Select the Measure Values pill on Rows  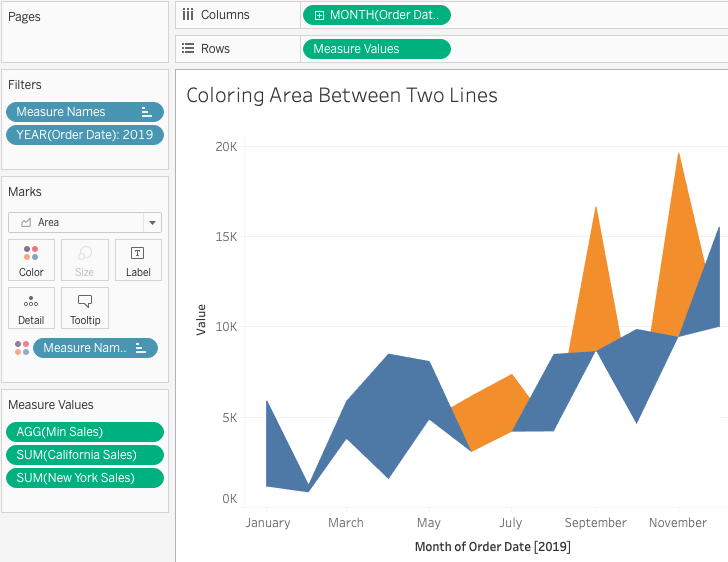pyautogui.click(x=377, y=49)
